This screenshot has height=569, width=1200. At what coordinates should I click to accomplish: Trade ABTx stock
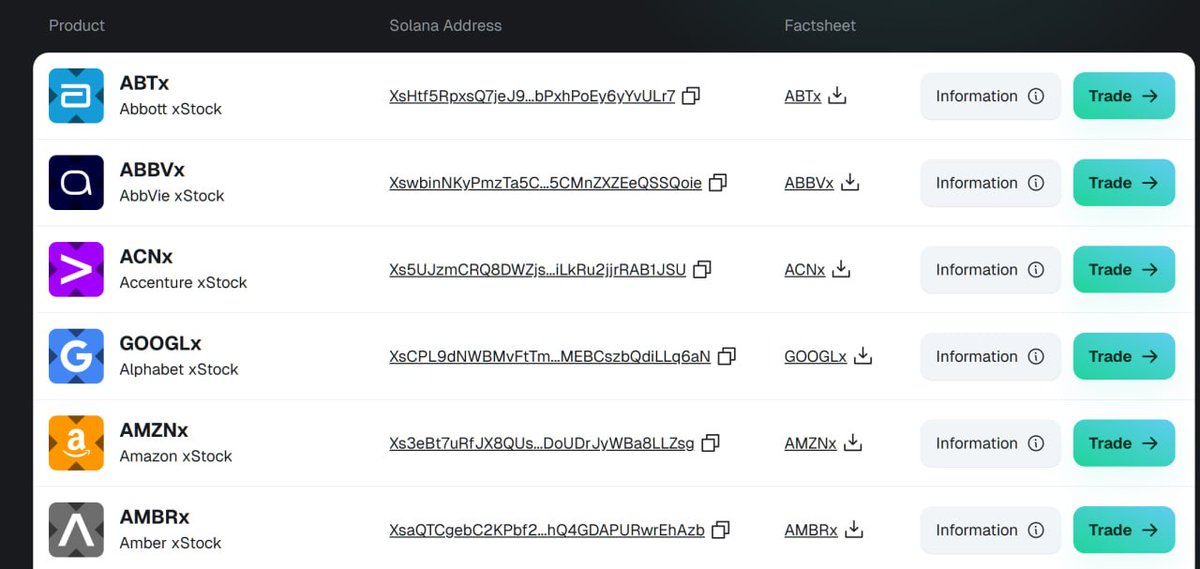[1124, 96]
